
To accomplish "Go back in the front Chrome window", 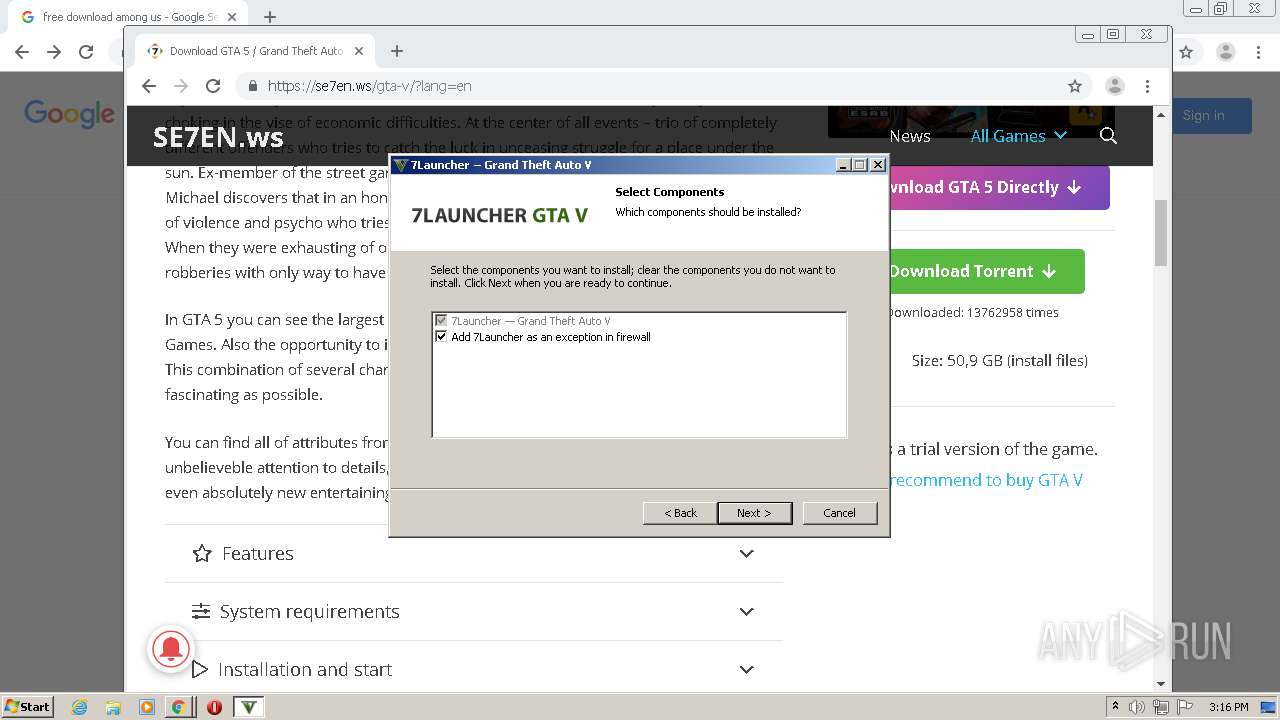I will [x=149, y=86].
